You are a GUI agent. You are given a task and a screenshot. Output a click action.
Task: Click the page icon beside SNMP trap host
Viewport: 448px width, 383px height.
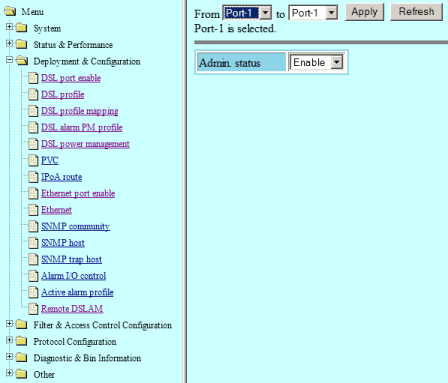click(x=33, y=259)
